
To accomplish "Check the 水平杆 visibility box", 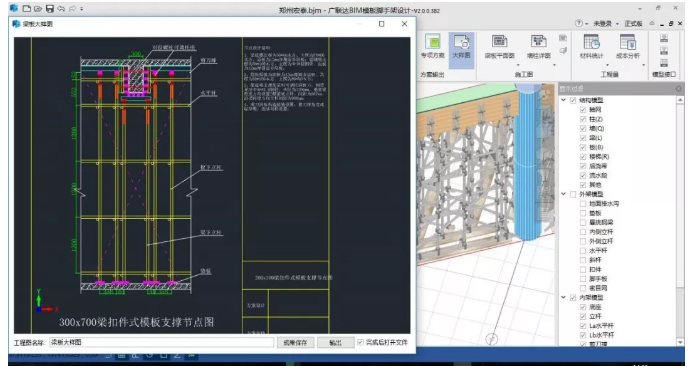I will (583, 250).
